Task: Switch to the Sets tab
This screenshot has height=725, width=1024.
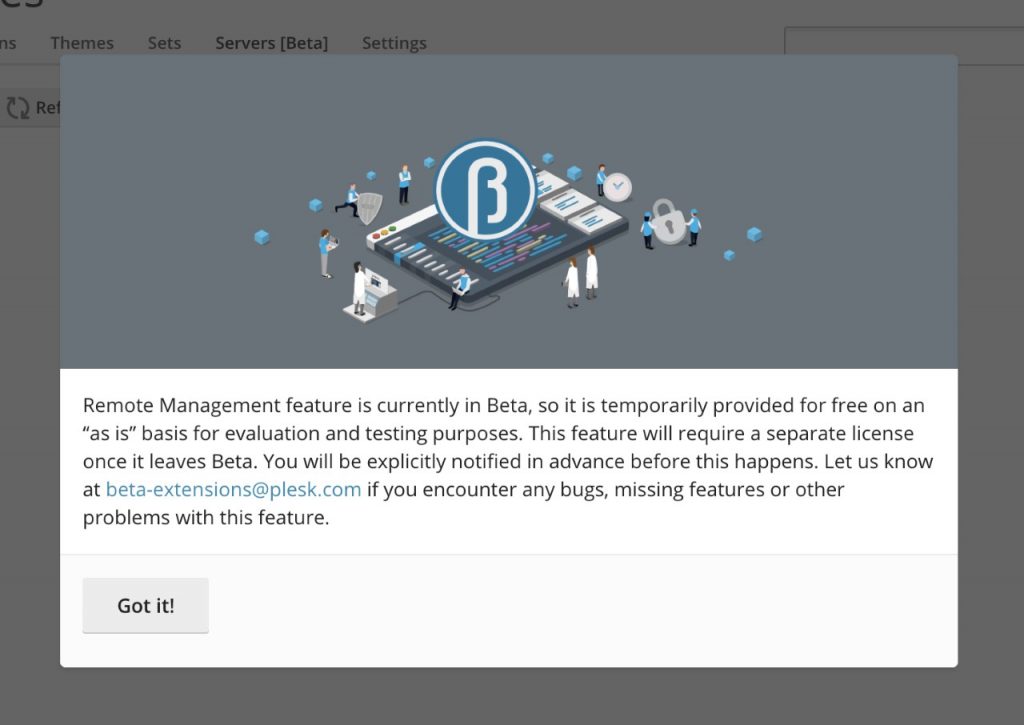Action: (164, 43)
